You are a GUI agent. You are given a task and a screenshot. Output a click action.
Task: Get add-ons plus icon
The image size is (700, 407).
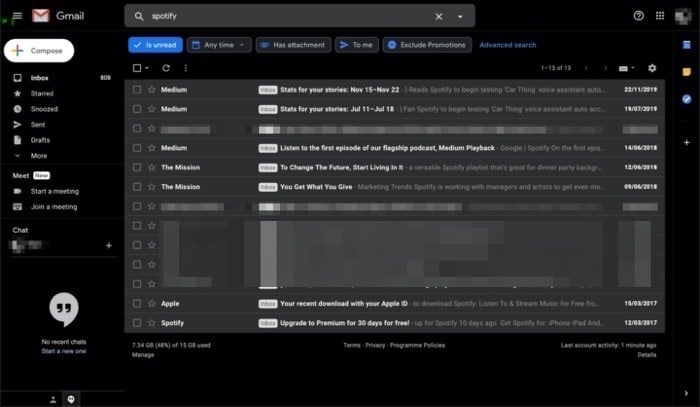(x=687, y=142)
